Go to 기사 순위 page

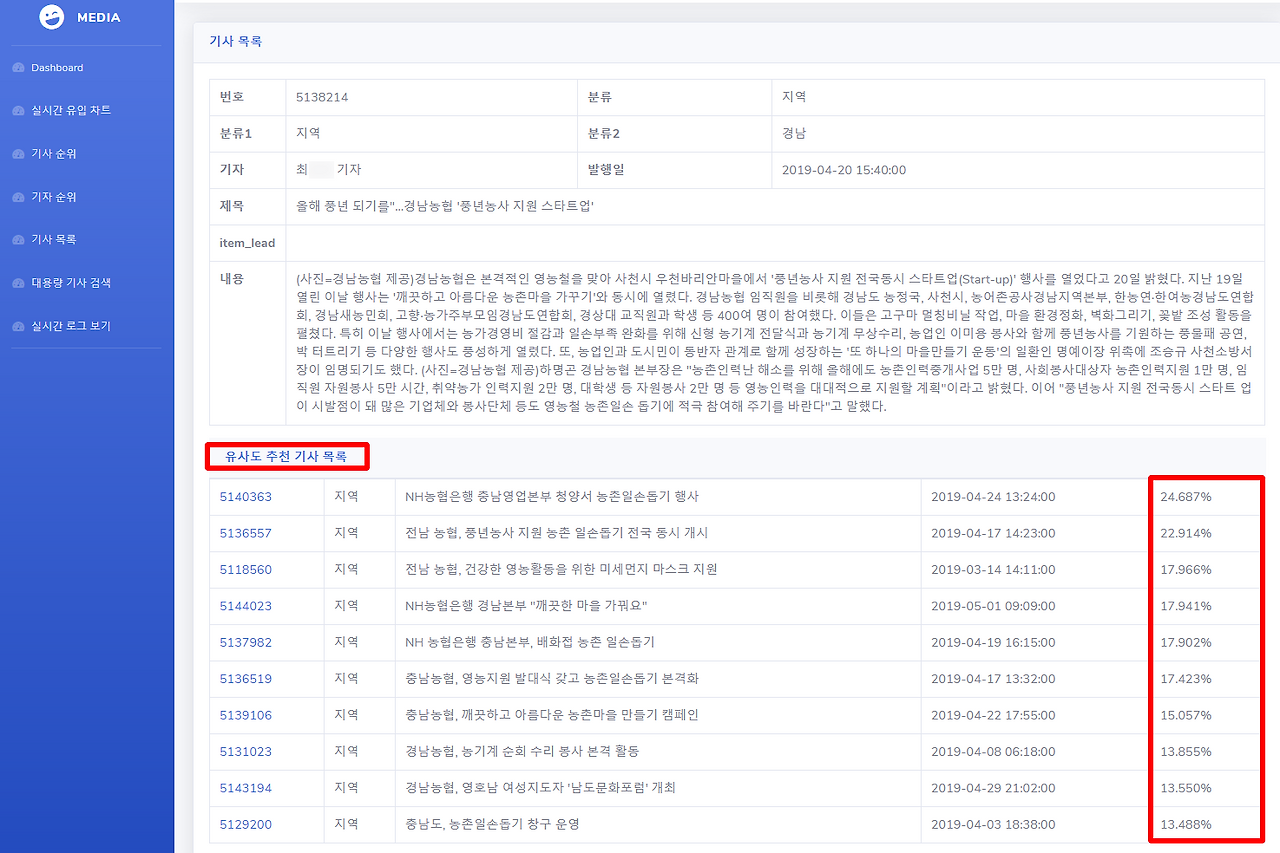[54, 154]
